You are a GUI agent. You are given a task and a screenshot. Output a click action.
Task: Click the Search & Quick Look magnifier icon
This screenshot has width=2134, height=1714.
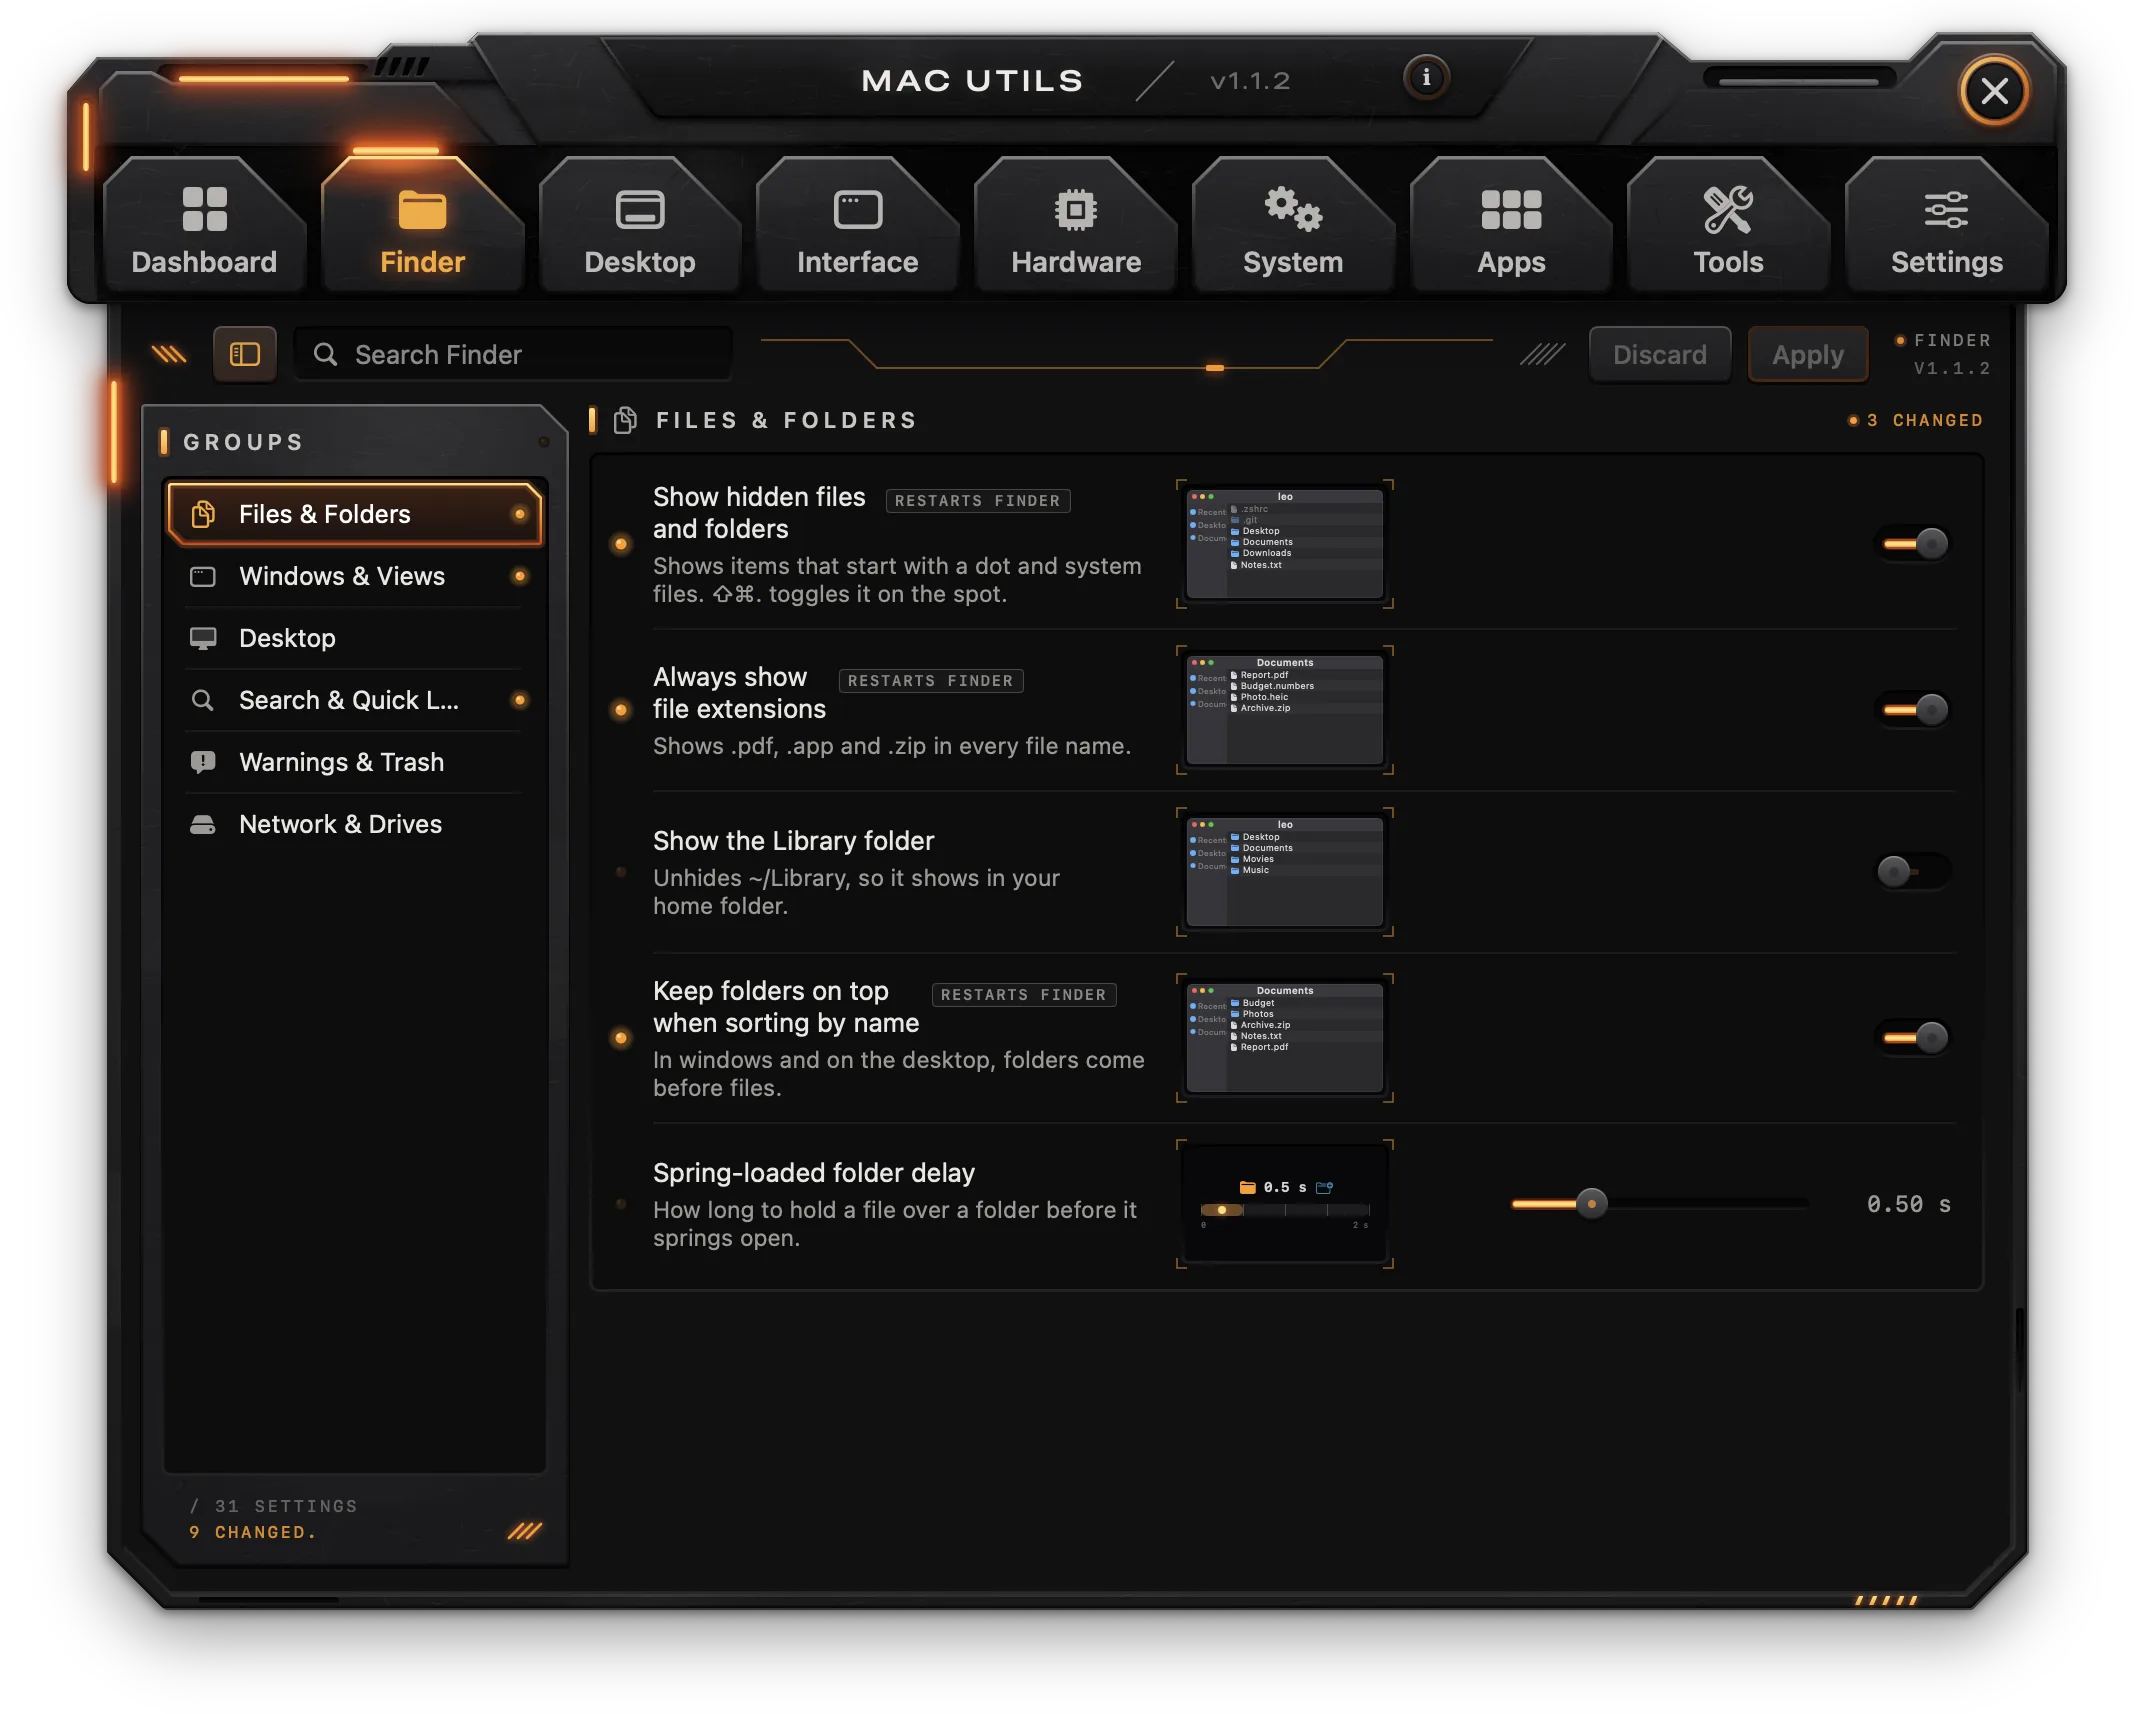[203, 700]
